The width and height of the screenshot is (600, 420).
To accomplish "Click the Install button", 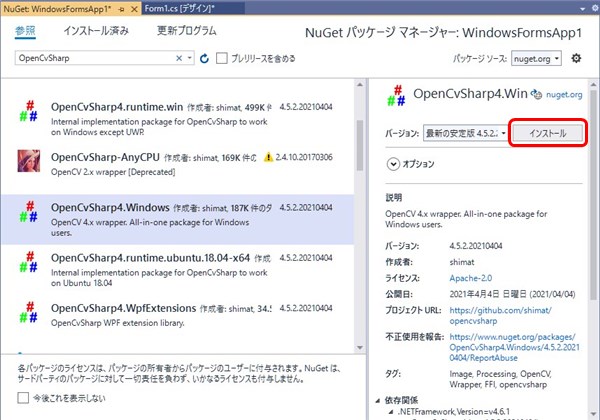I will (548, 133).
